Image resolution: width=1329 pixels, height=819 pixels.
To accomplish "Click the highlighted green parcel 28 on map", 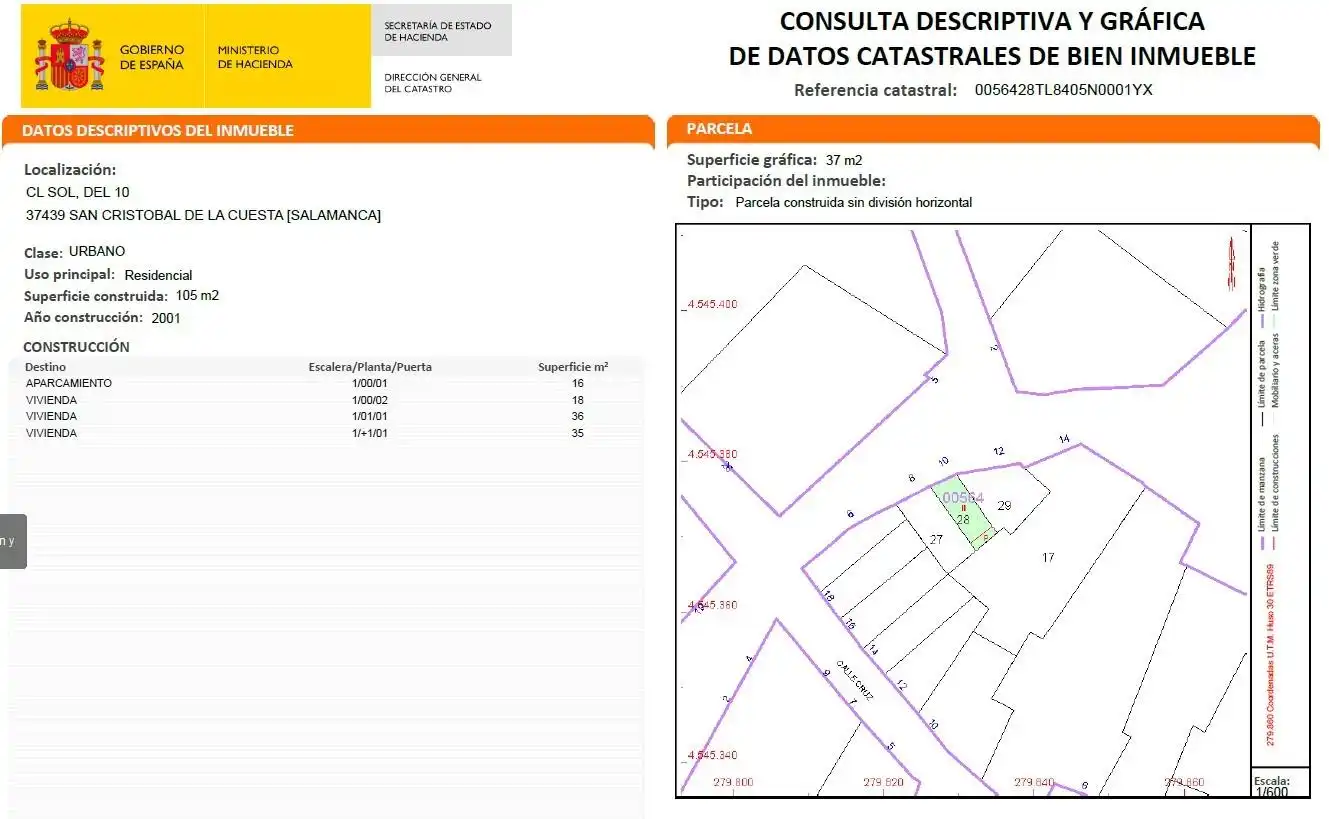I will click(x=962, y=512).
